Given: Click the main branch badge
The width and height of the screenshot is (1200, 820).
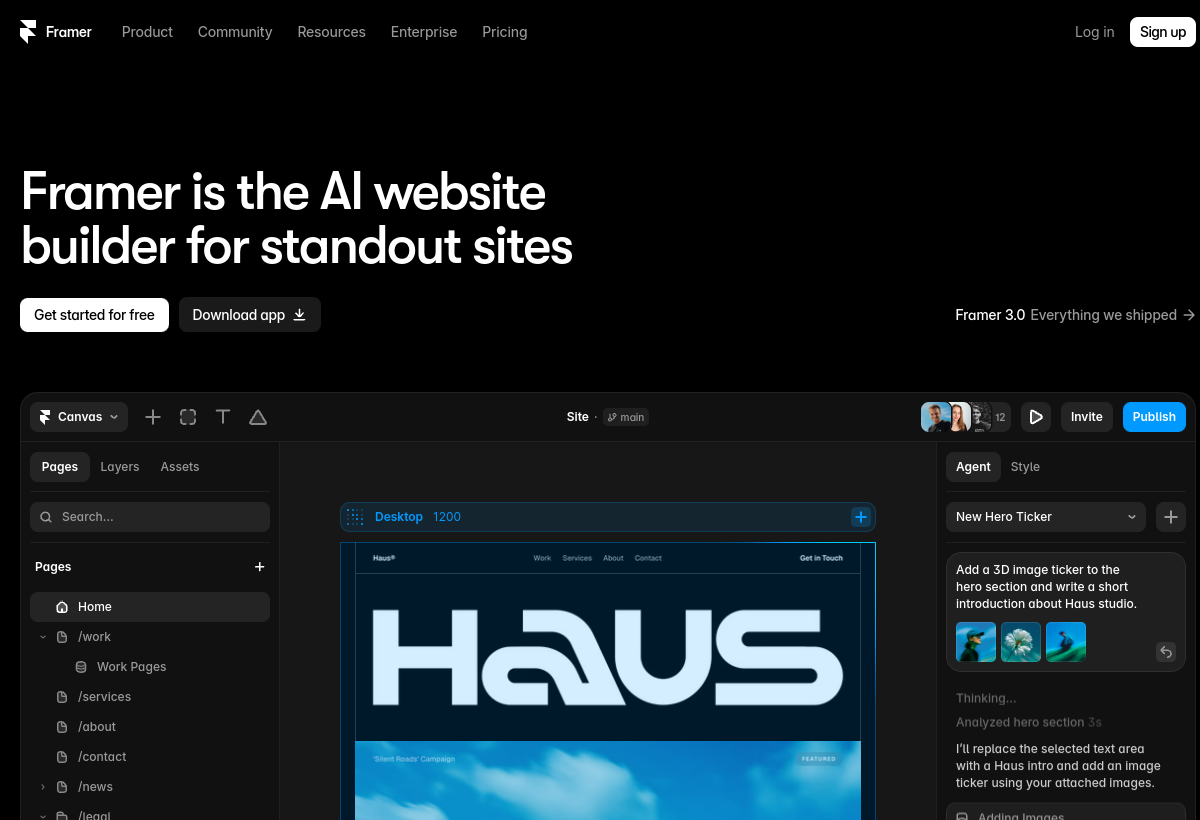Looking at the screenshot, I should pyautogui.click(x=626, y=417).
